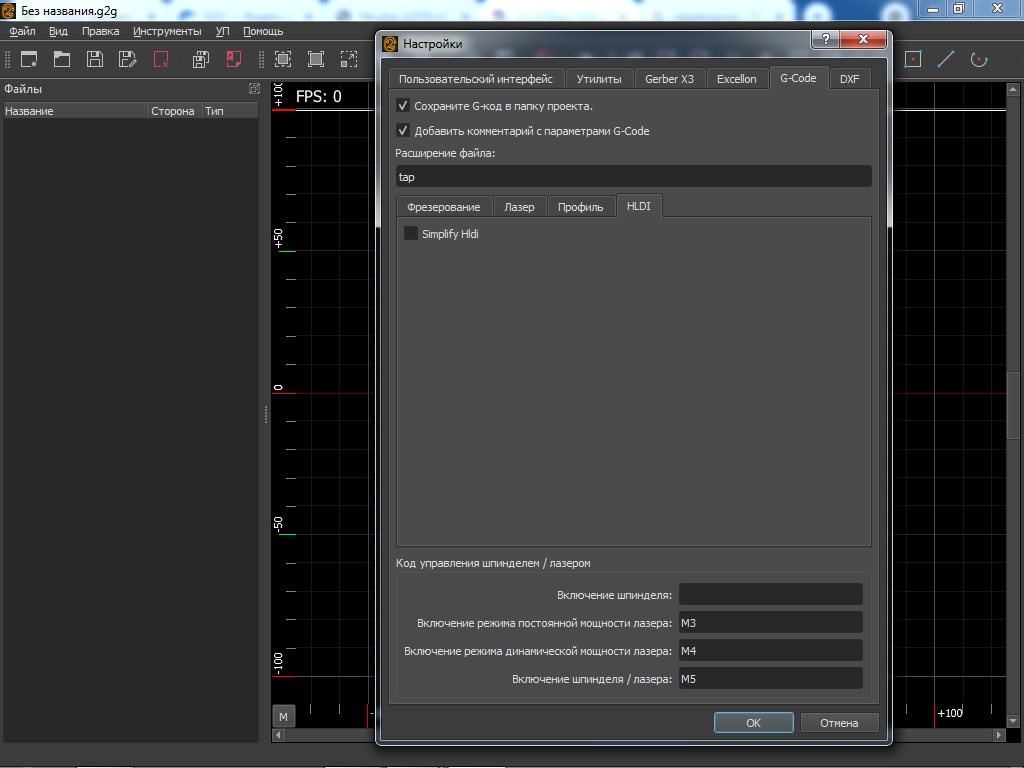Viewport: 1024px width, 768px height.
Task: Click the toolbar overflow chevron at right
Action: [1016, 59]
